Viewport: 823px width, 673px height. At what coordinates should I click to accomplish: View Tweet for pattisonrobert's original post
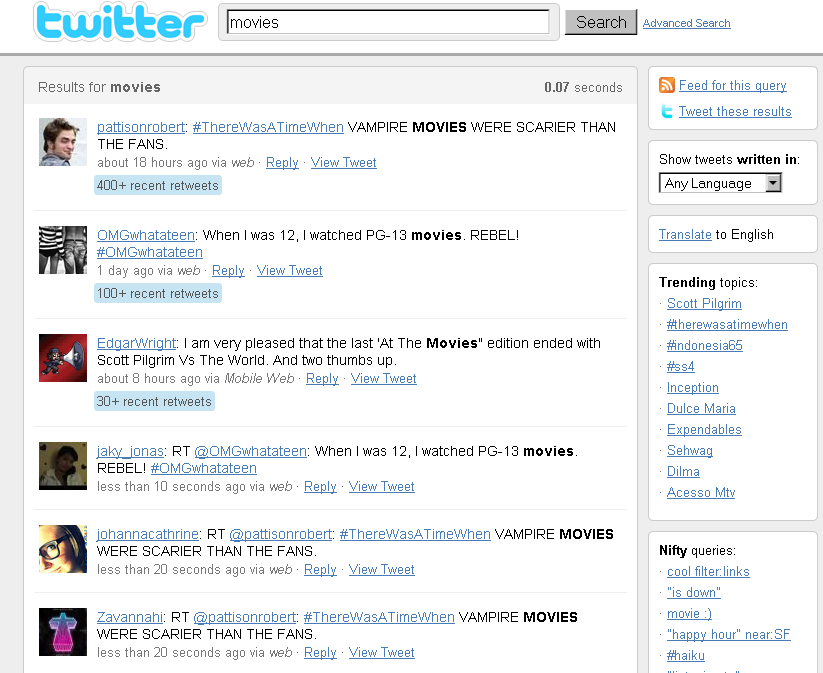click(344, 163)
